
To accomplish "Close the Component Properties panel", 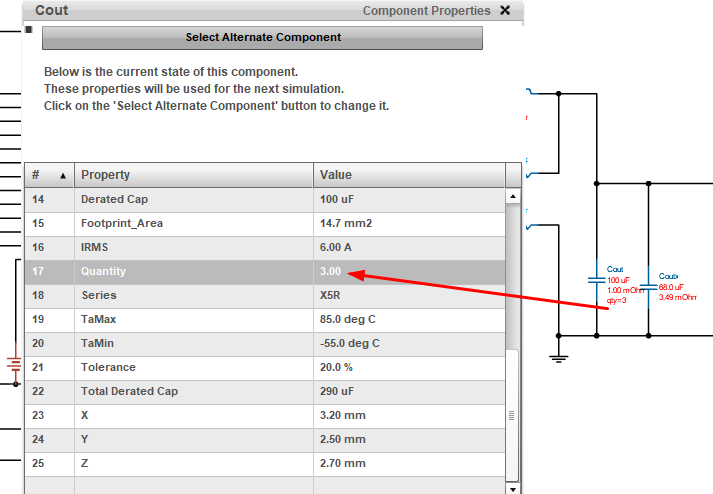I will point(505,10).
